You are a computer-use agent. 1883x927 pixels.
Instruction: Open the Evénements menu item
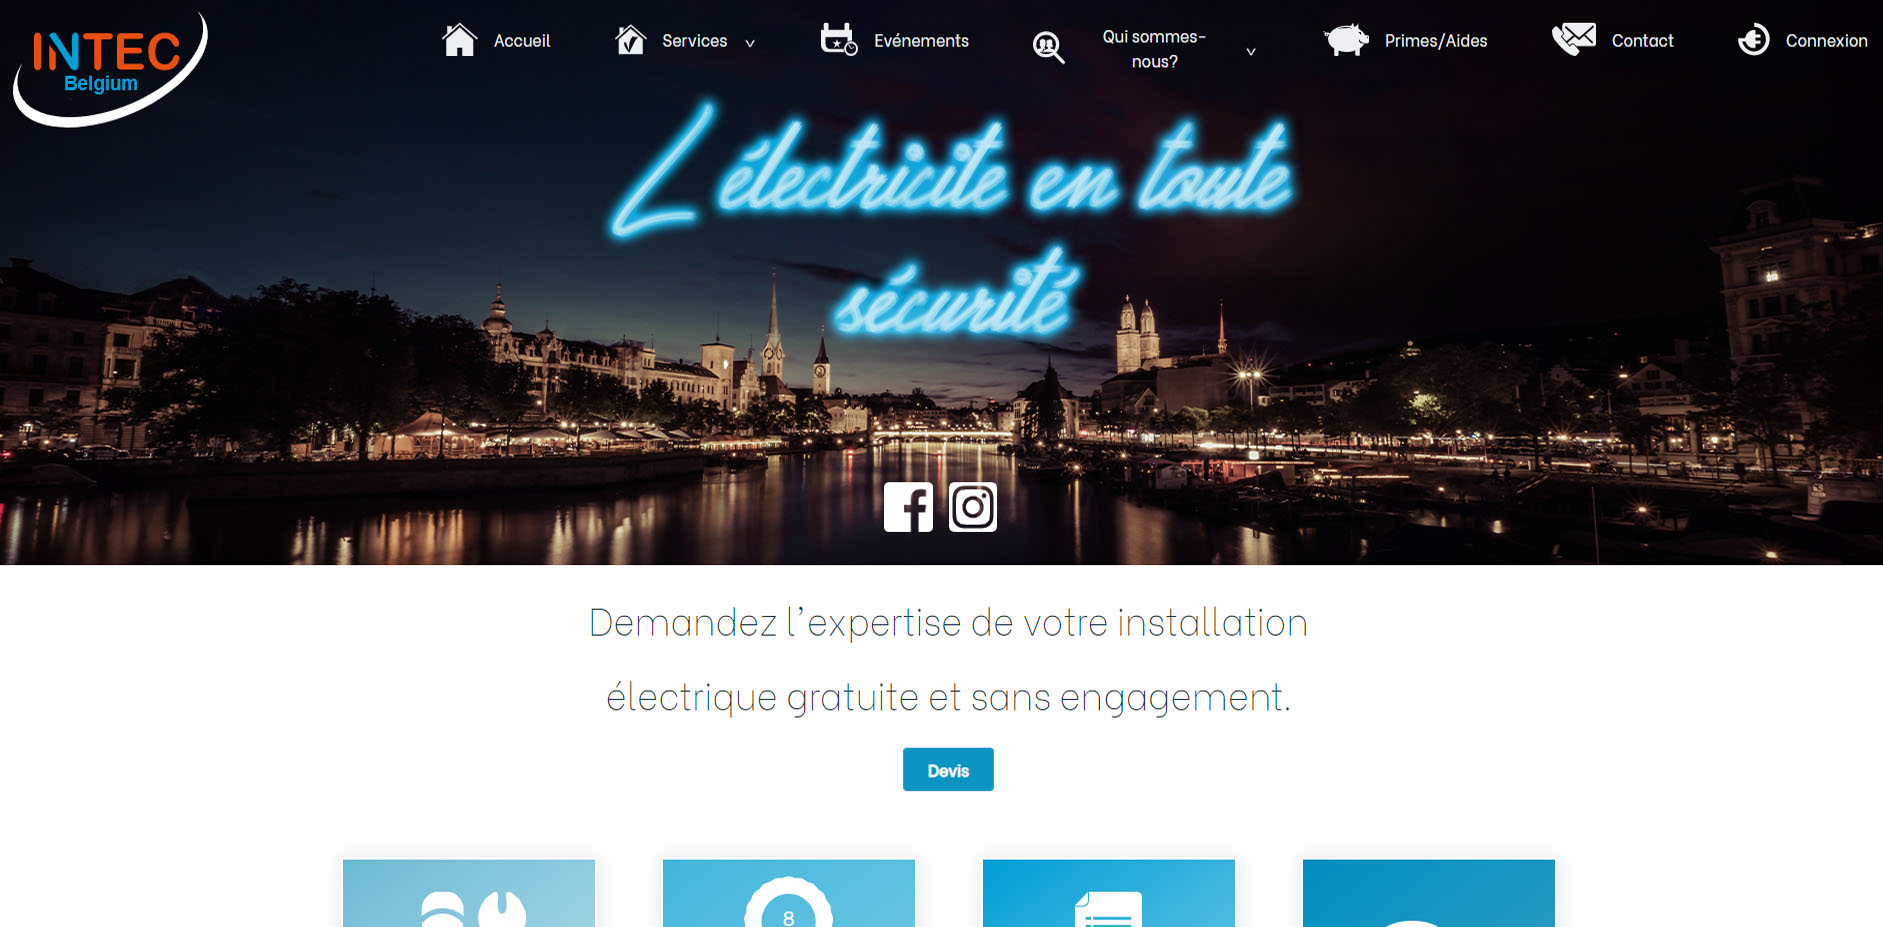point(921,41)
